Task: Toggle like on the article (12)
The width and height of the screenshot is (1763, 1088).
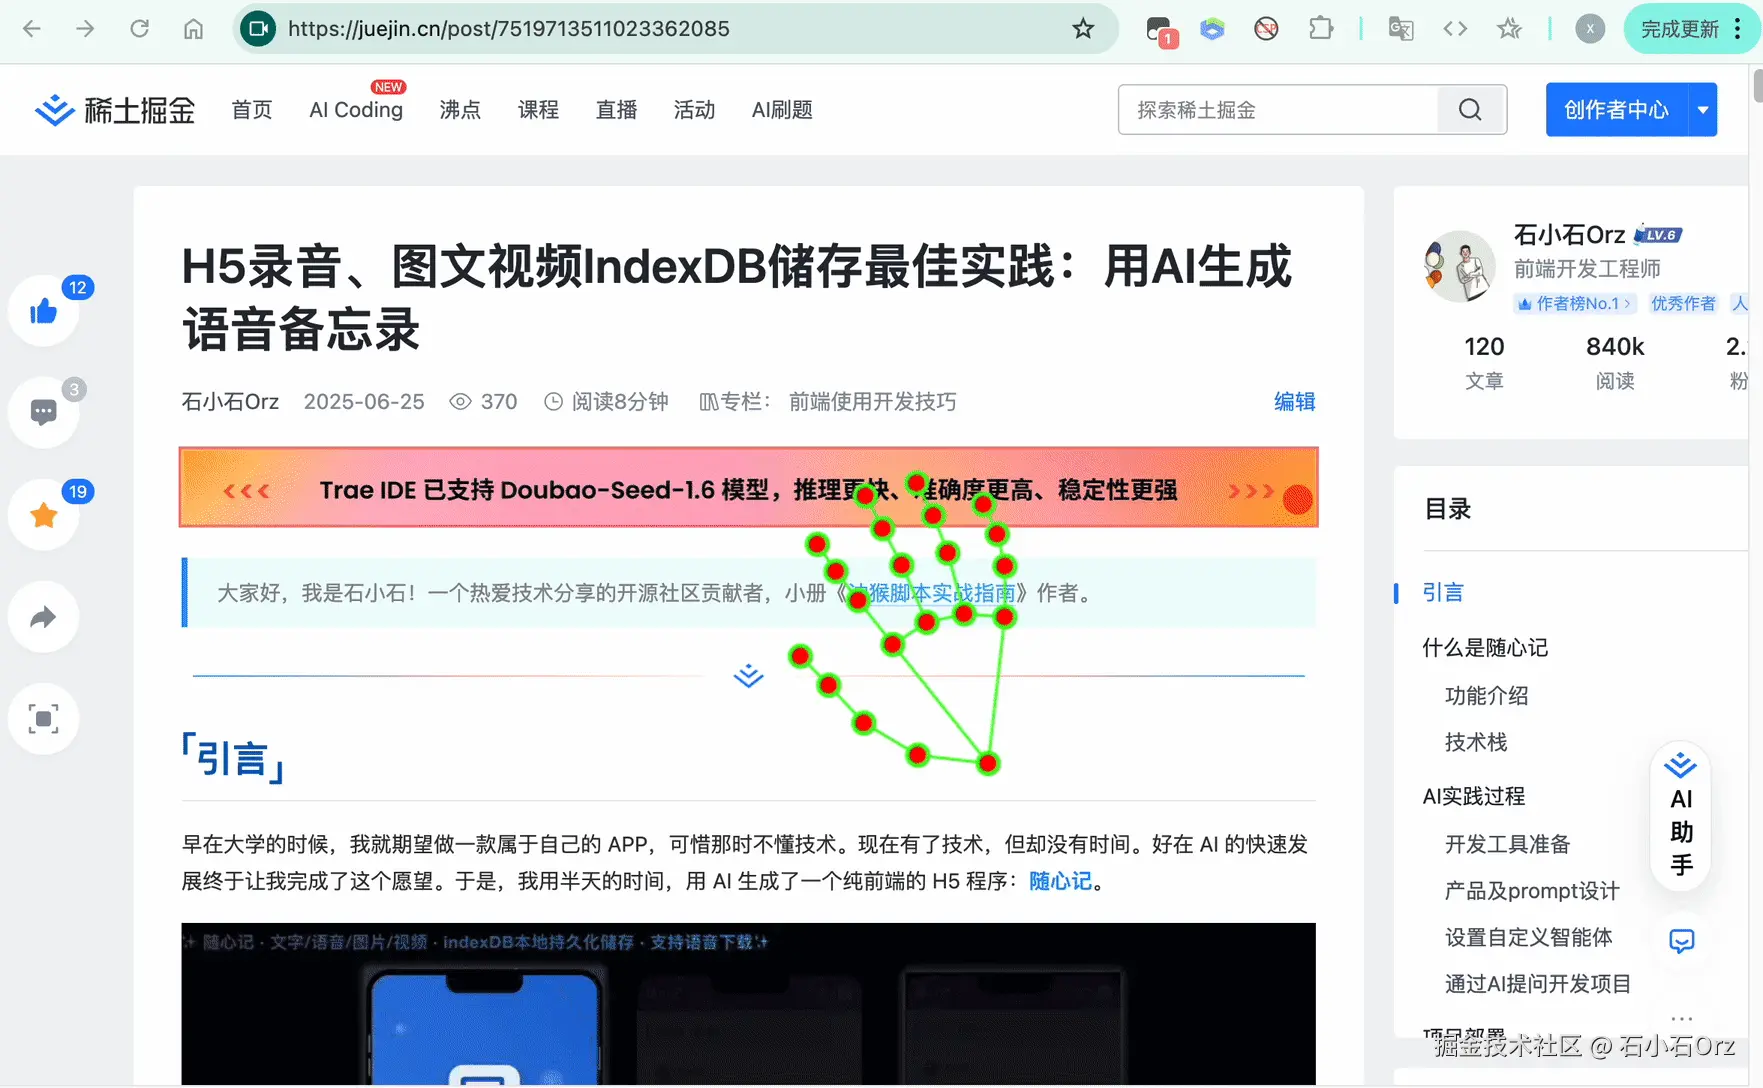Action: pos(44,311)
